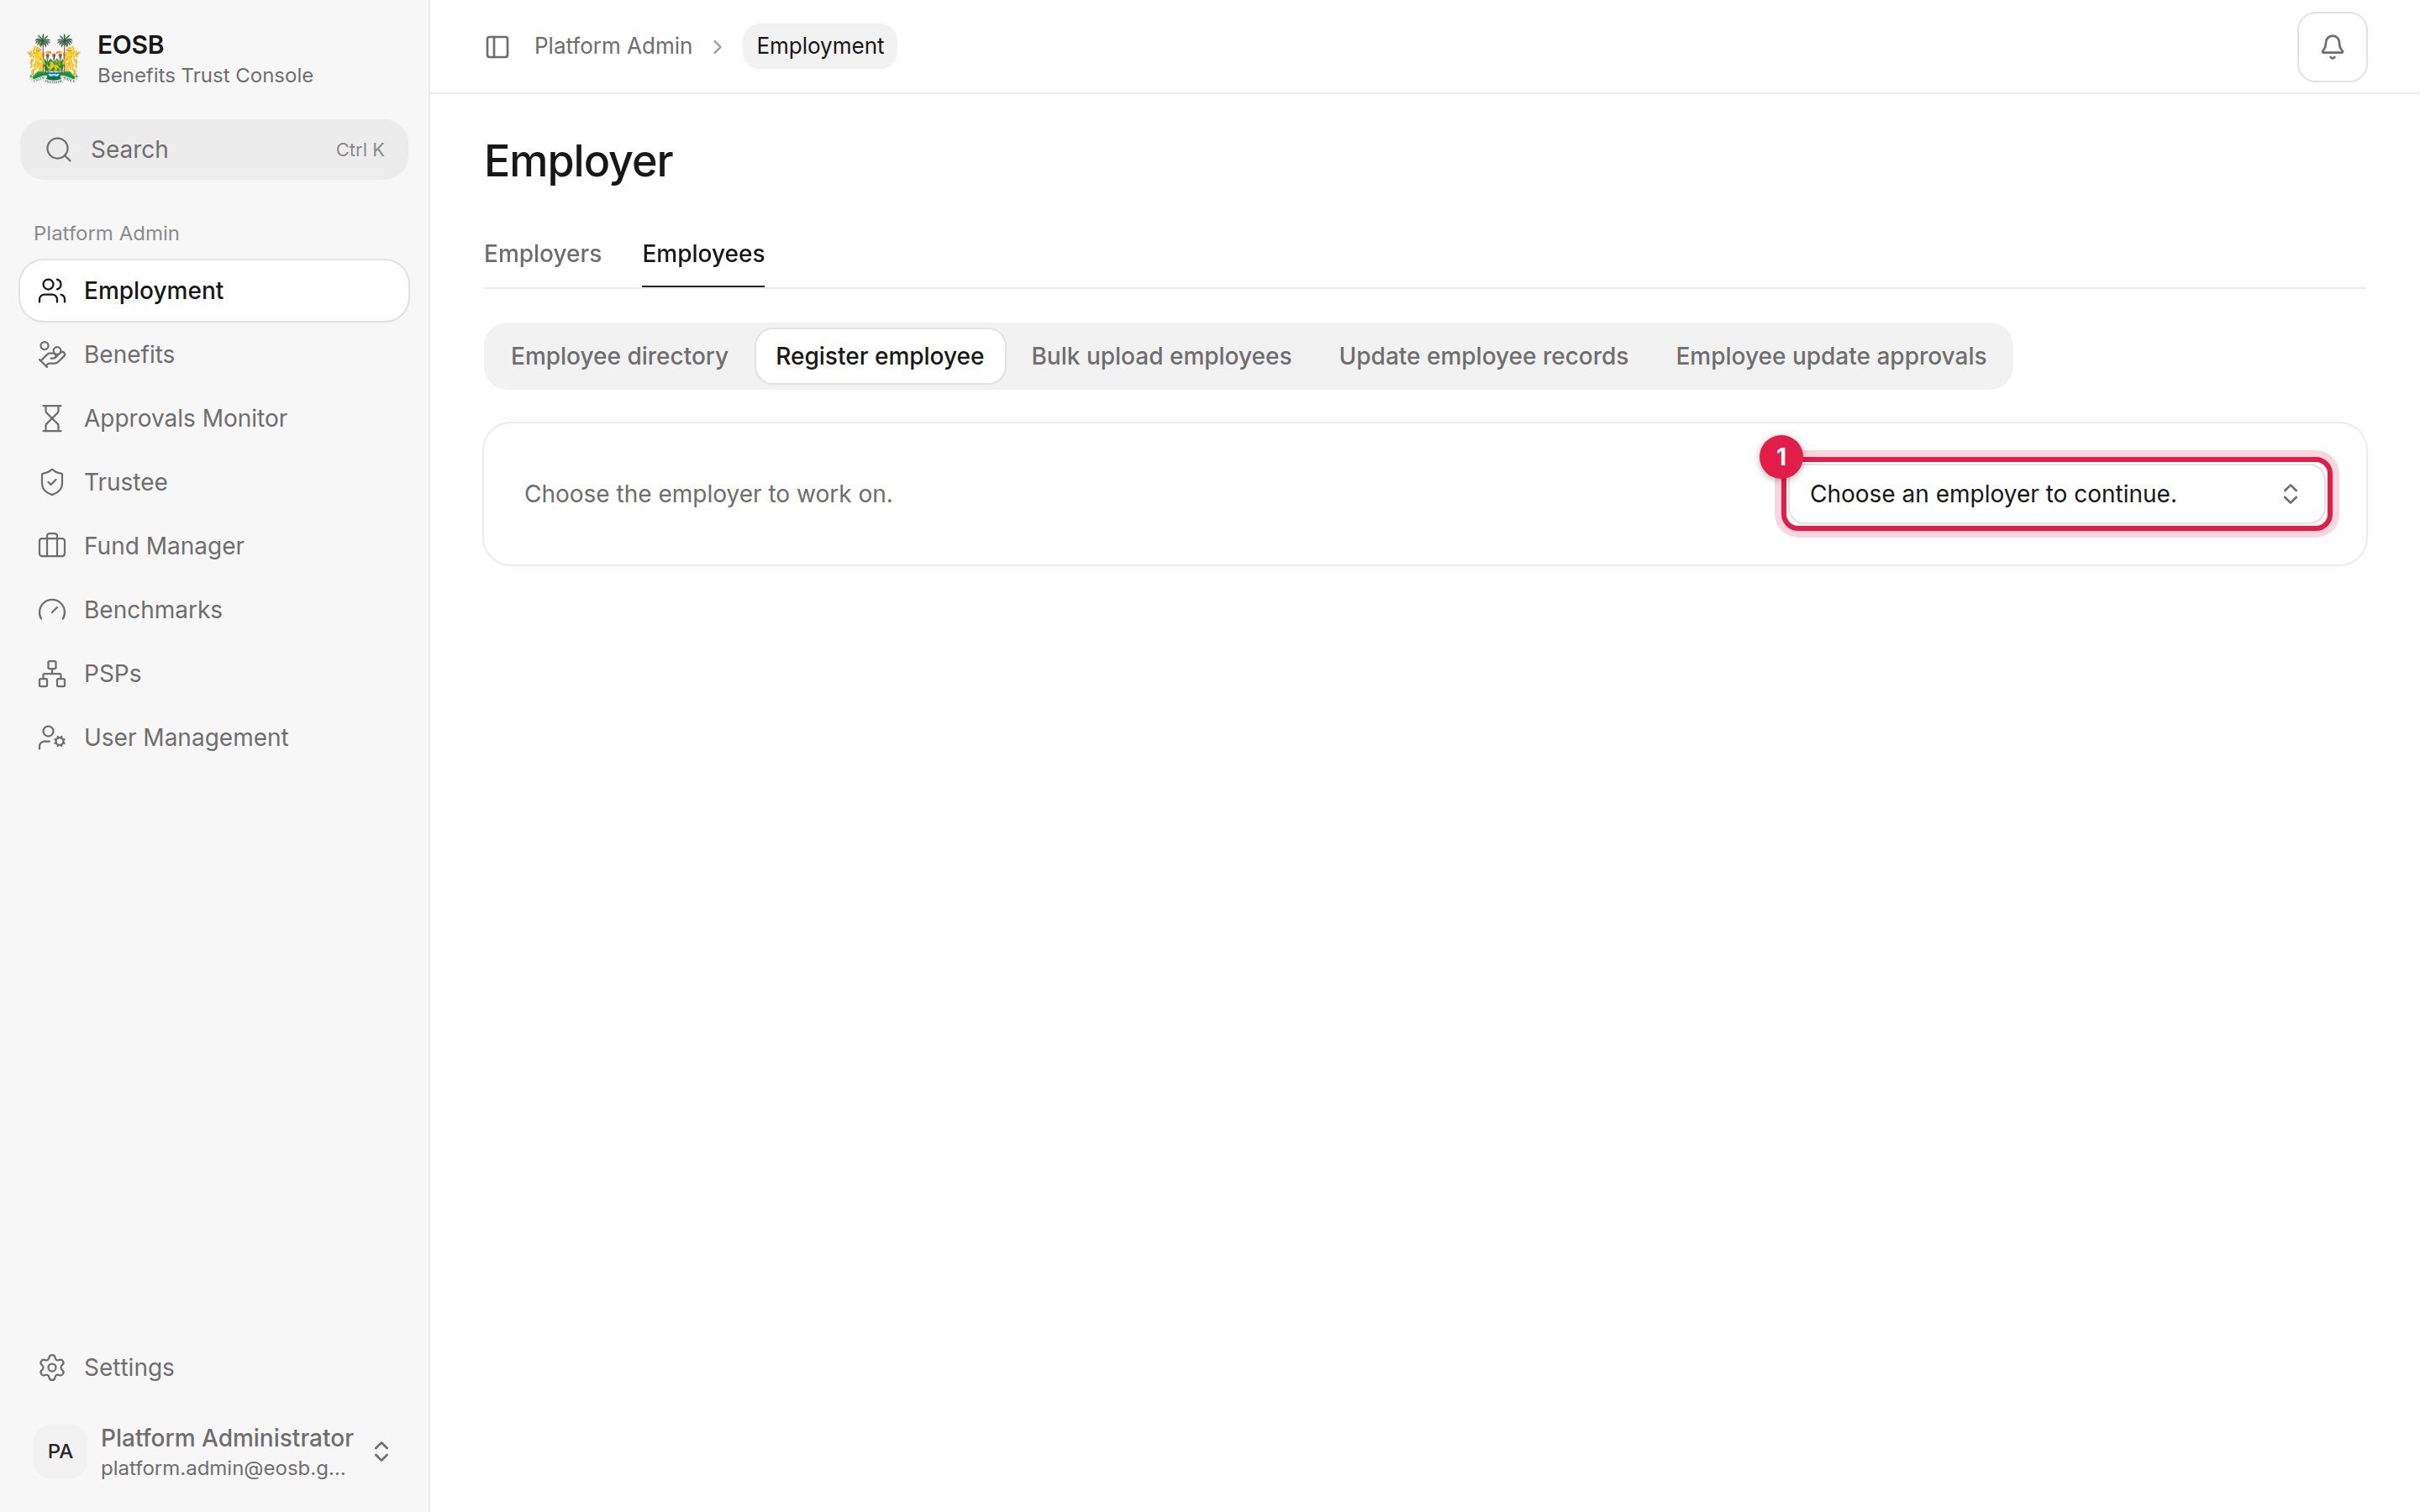Click the Platform Admin breadcrumb
The image size is (2420, 1512).
pos(613,46)
